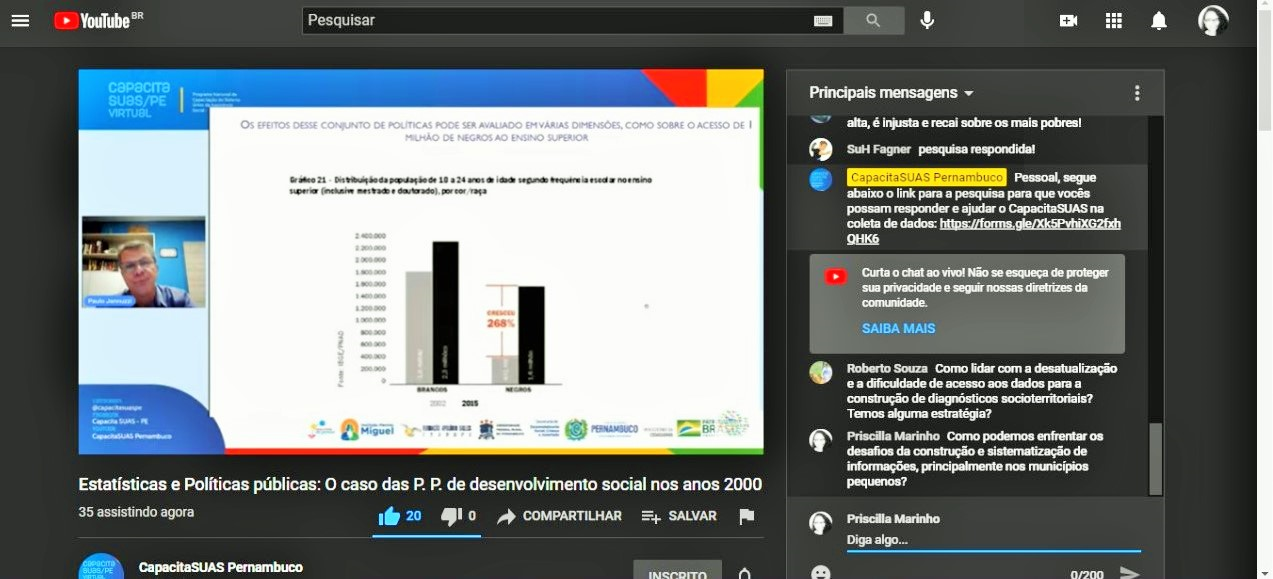Image resolution: width=1273 pixels, height=579 pixels.
Task: Dislike the video with thumbs down
Action: (451, 516)
